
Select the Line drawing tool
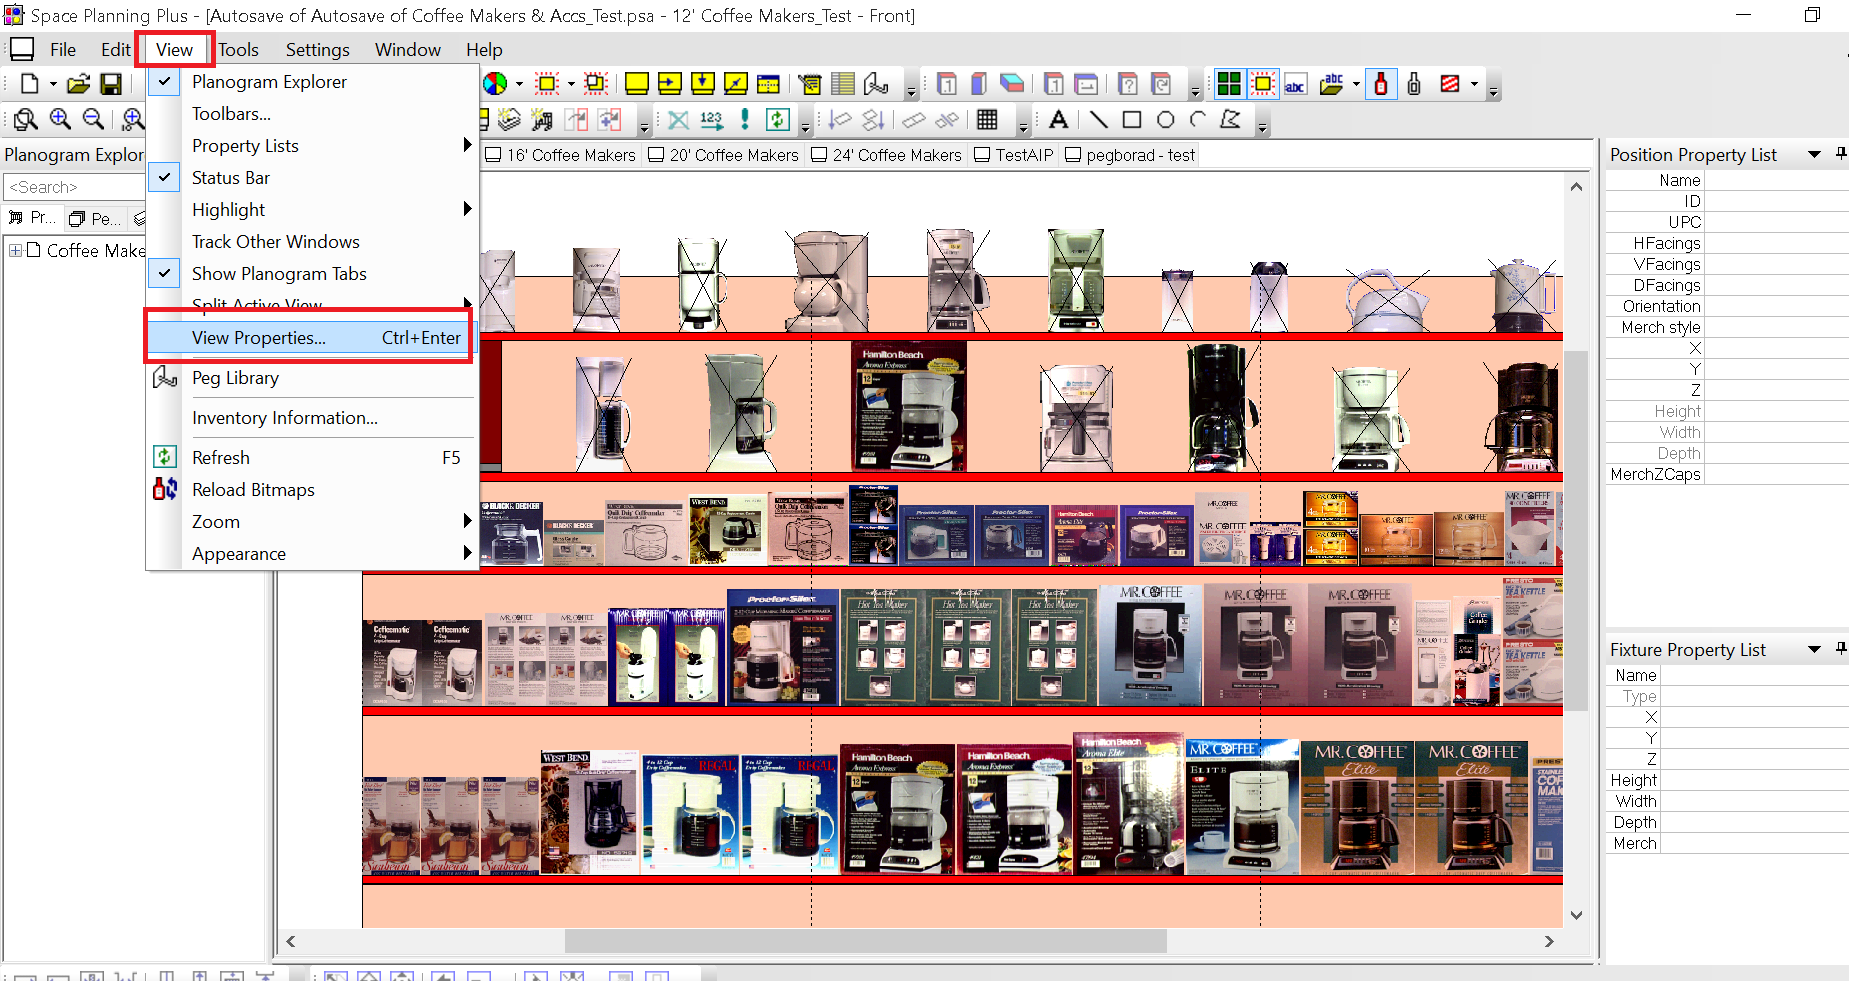coord(1098,120)
